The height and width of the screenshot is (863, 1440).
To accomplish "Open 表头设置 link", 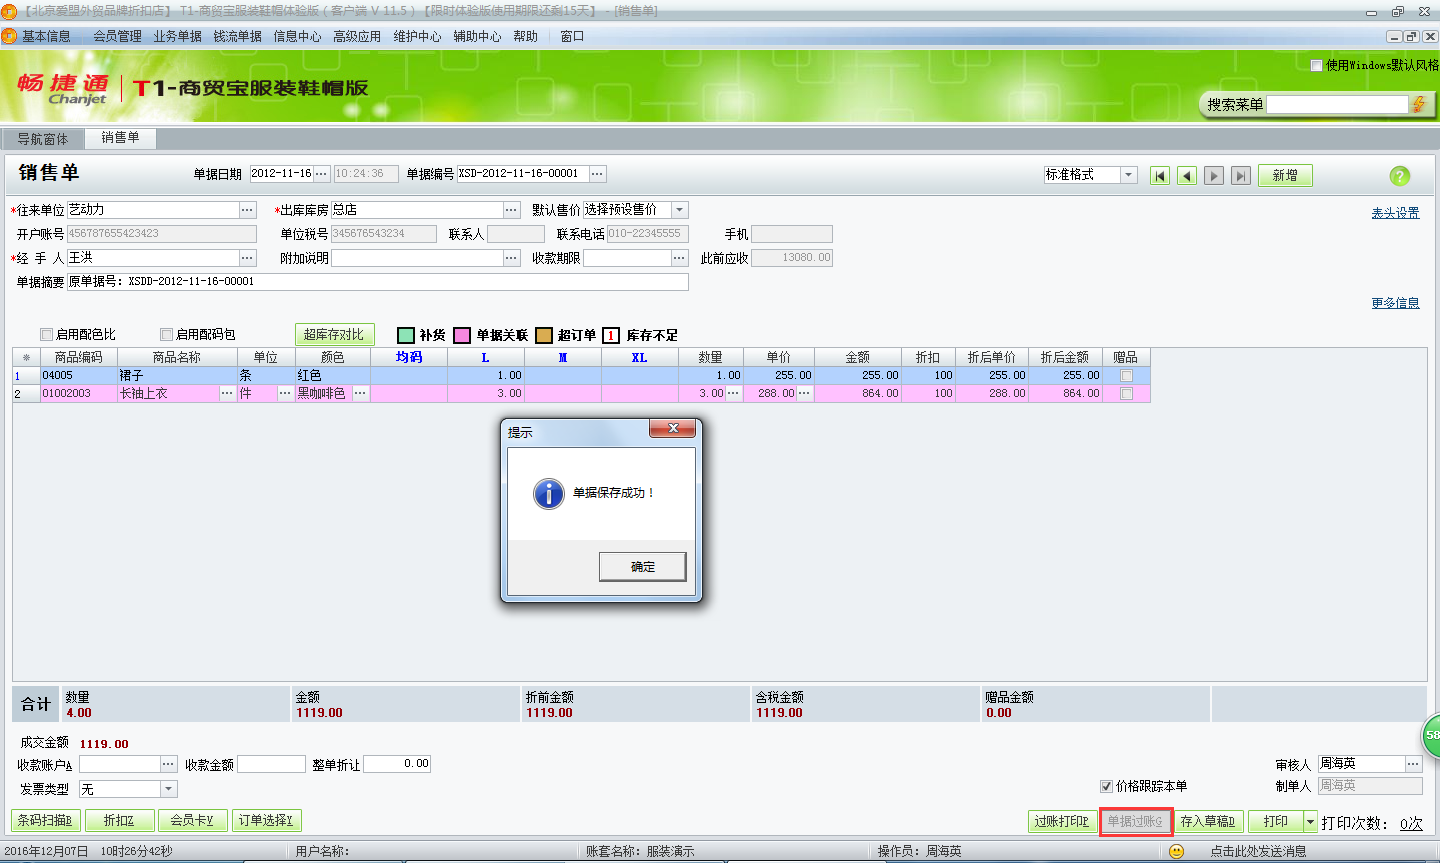I will tap(1395, 213).
